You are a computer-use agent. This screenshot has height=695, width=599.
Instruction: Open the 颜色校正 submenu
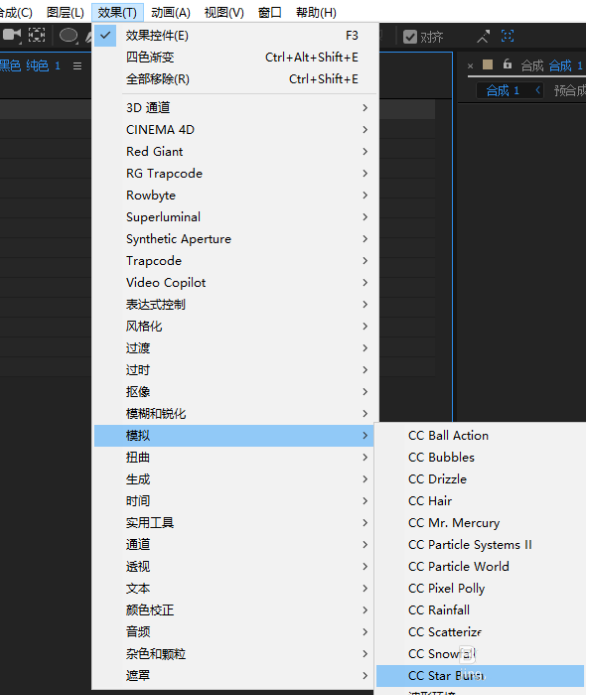[x=234, y=610]
